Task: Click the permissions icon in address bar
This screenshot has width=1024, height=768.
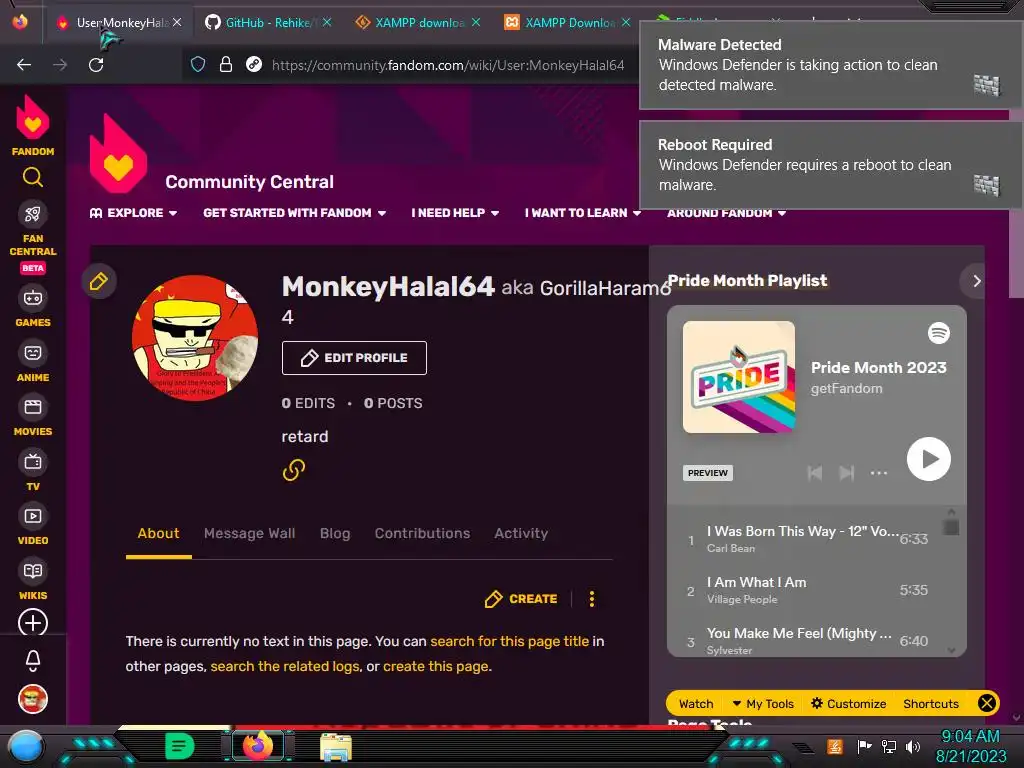Action: pyautogui.click(x=254, y=65)
